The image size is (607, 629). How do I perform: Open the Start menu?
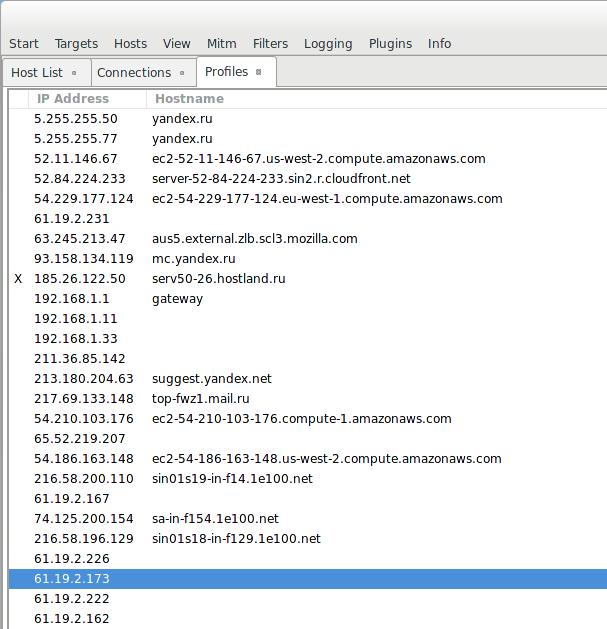24,43
